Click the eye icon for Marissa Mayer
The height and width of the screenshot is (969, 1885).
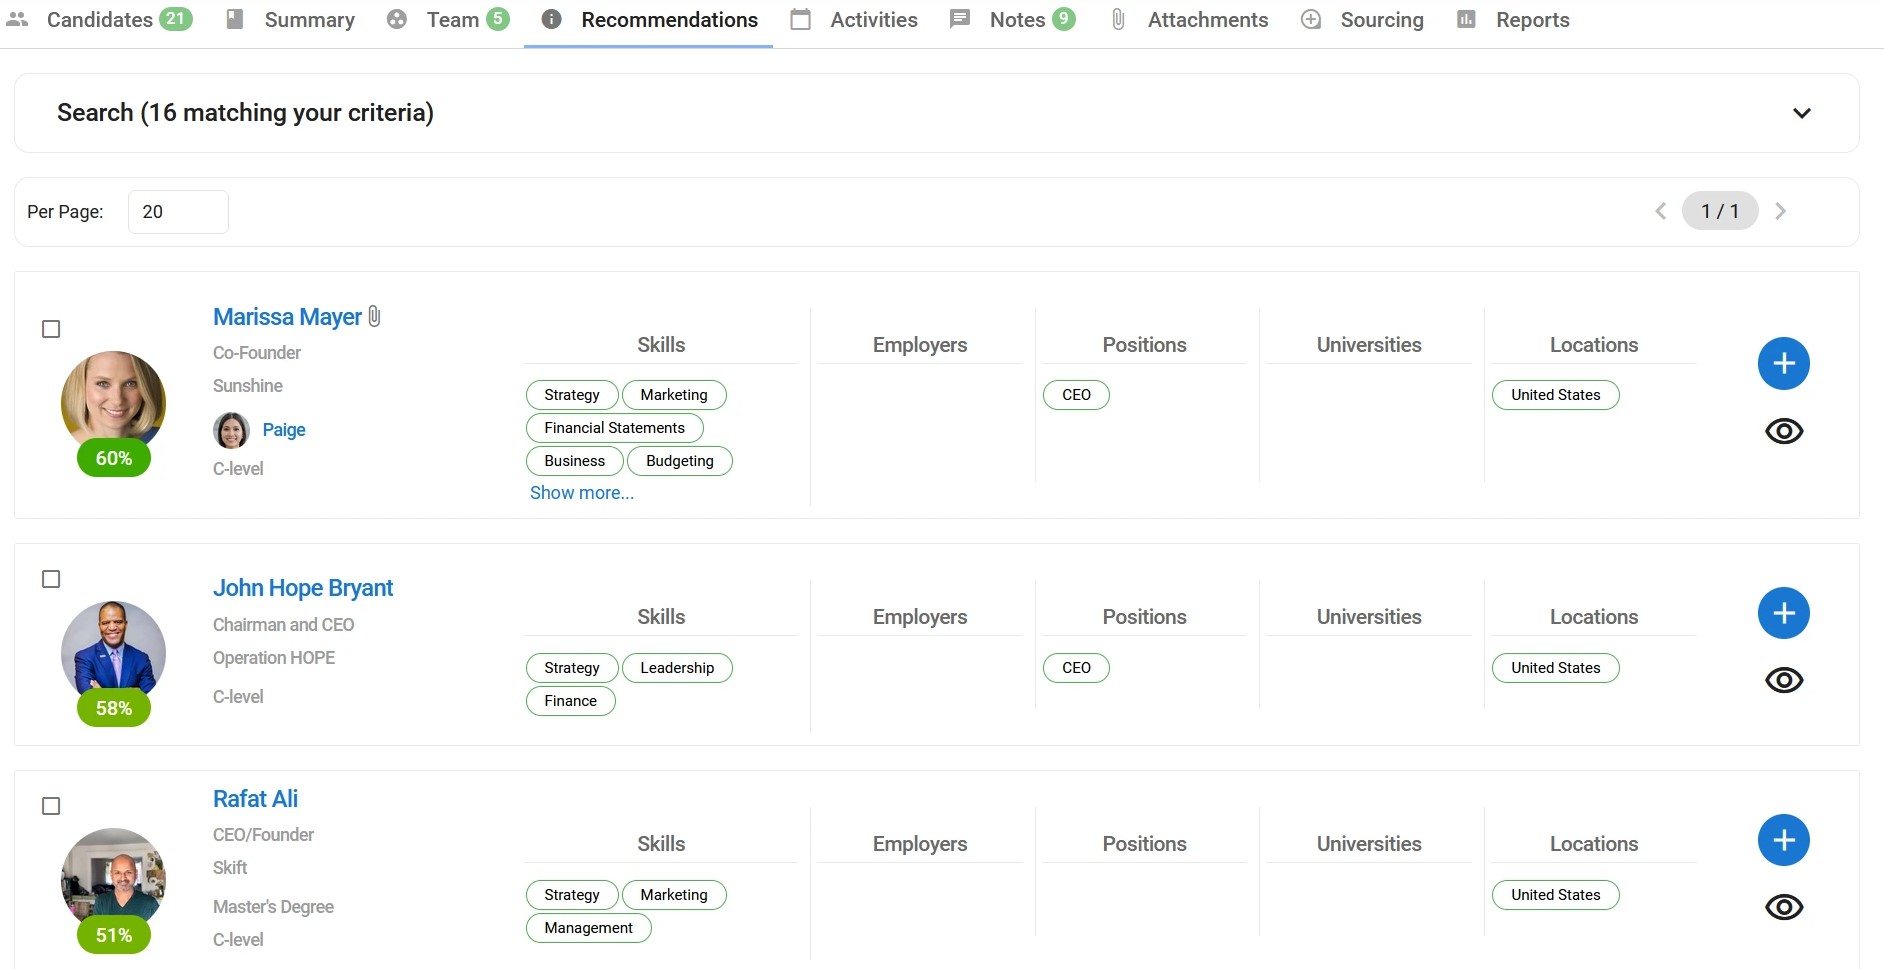(x=1783, y=431)
